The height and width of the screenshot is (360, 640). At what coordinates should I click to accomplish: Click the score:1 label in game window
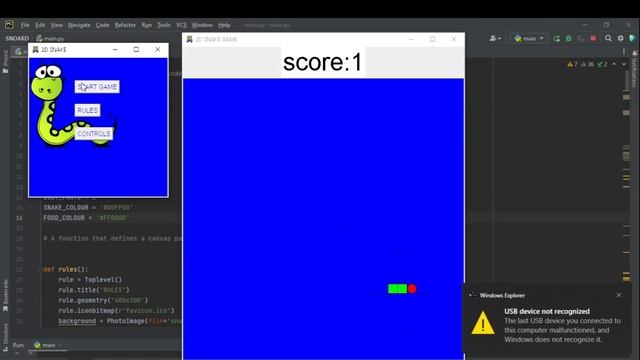[x=322, y=62]
